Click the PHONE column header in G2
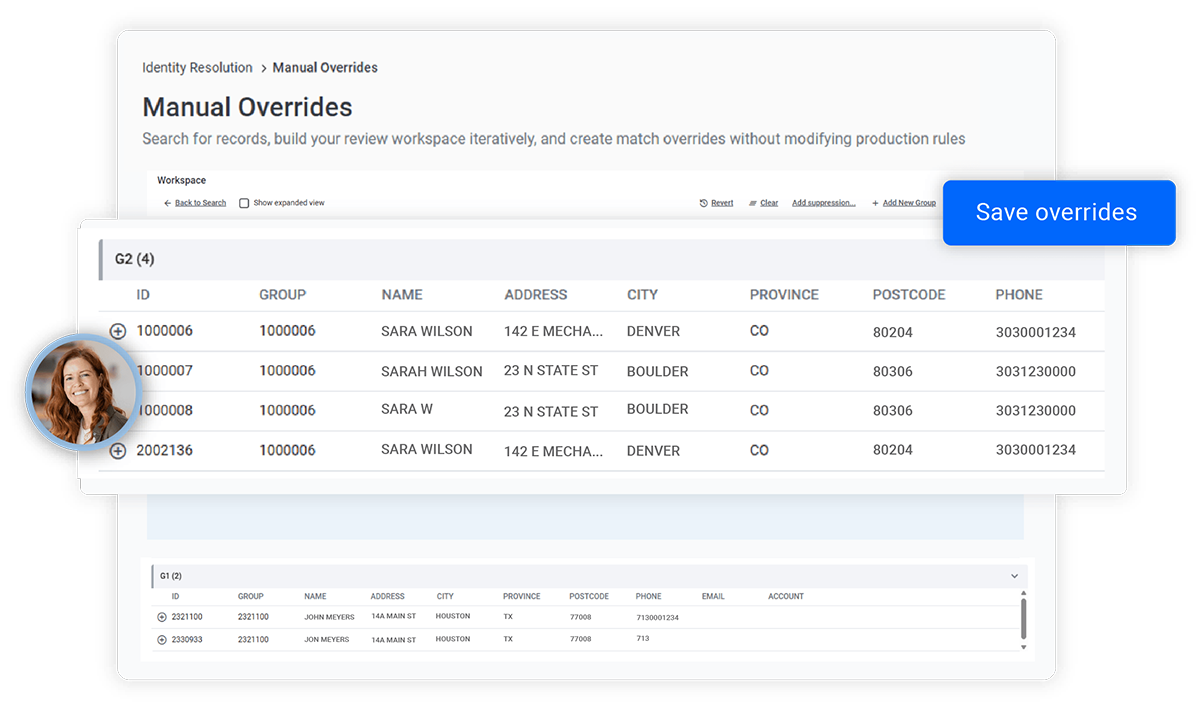The height and width of the screenshot is (709, 1200). coord(1019,295)
